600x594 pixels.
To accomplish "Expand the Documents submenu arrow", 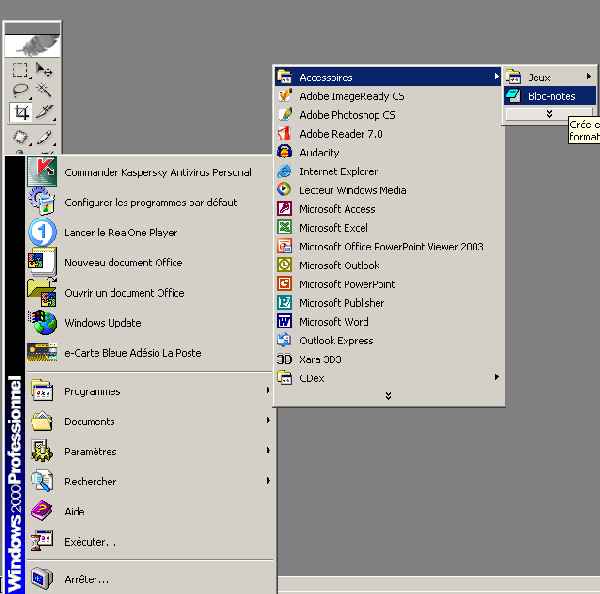I will 268,420.
